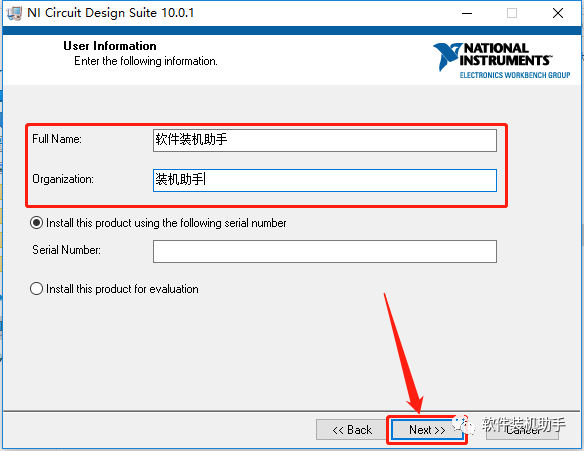Click the 'Organization:' label

click(x=63, y=179)
